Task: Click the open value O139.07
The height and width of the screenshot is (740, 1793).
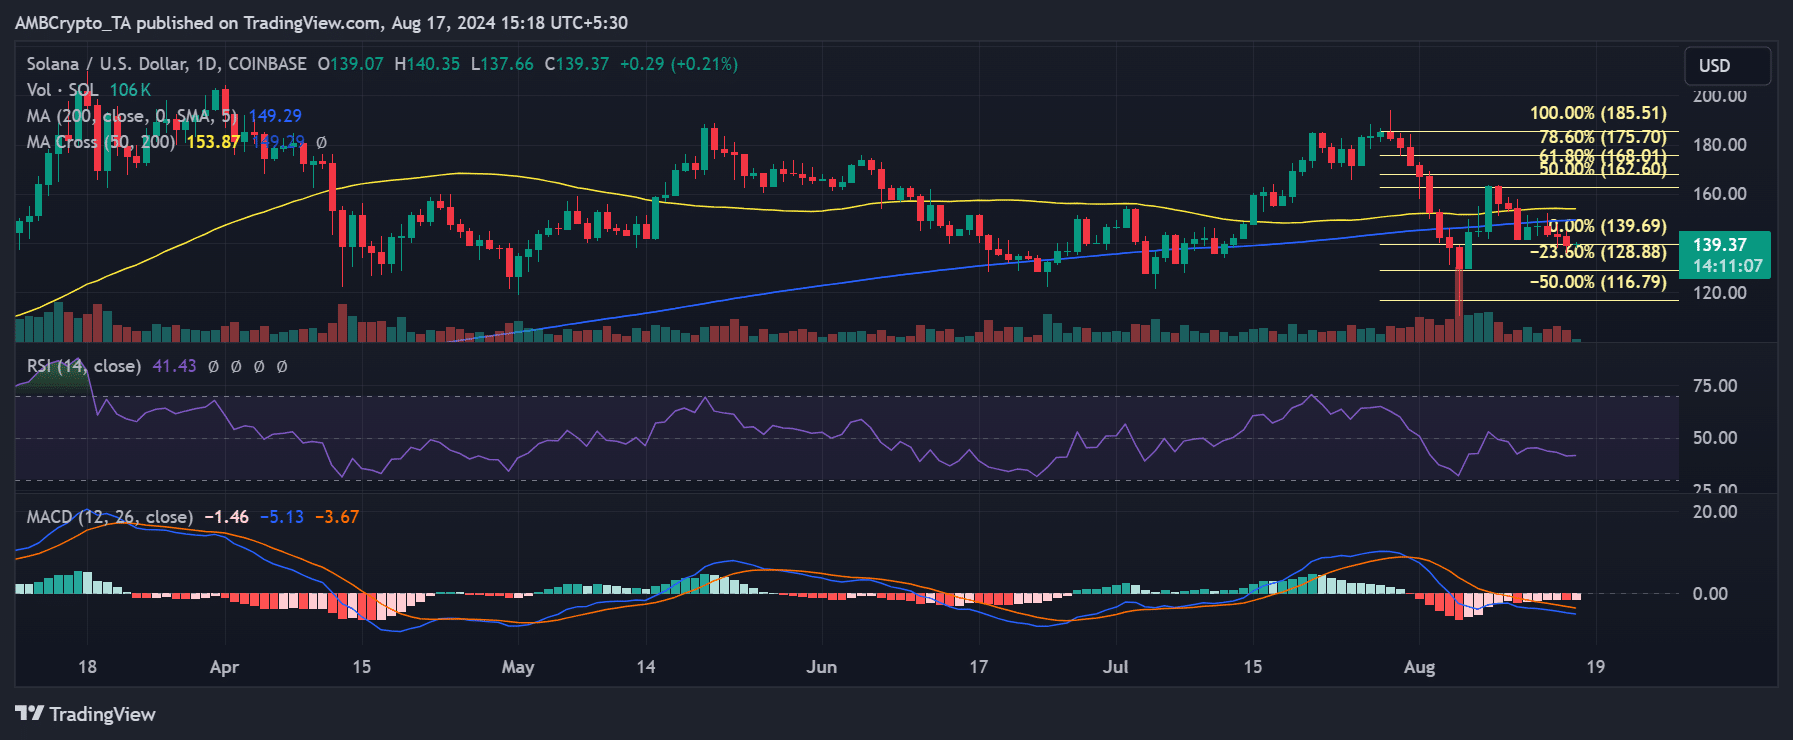Action: 351,64
